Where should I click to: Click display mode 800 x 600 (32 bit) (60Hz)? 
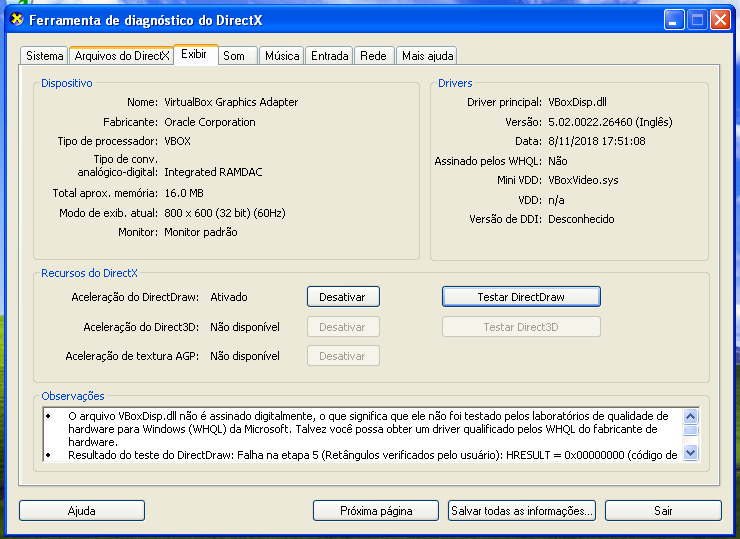[225, 213]
